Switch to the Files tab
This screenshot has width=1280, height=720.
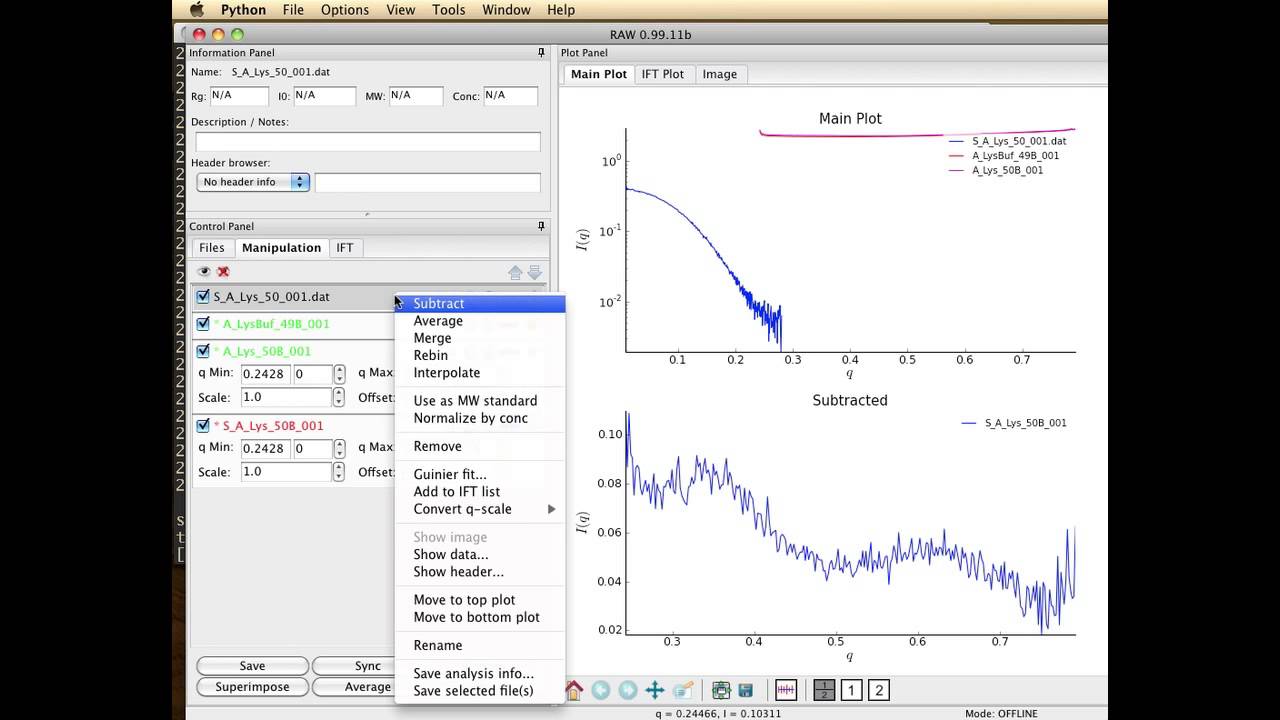pyautogui.click(x=212, y=248)
